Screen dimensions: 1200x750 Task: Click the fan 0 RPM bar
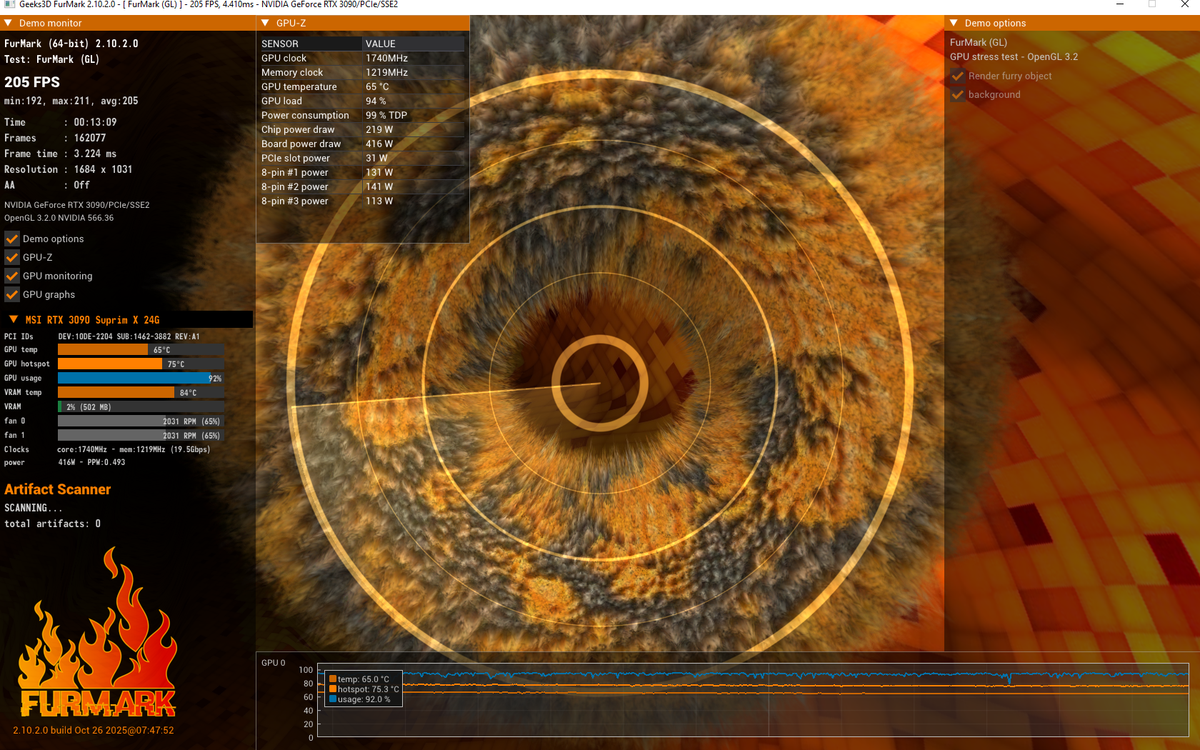[140, 422]
